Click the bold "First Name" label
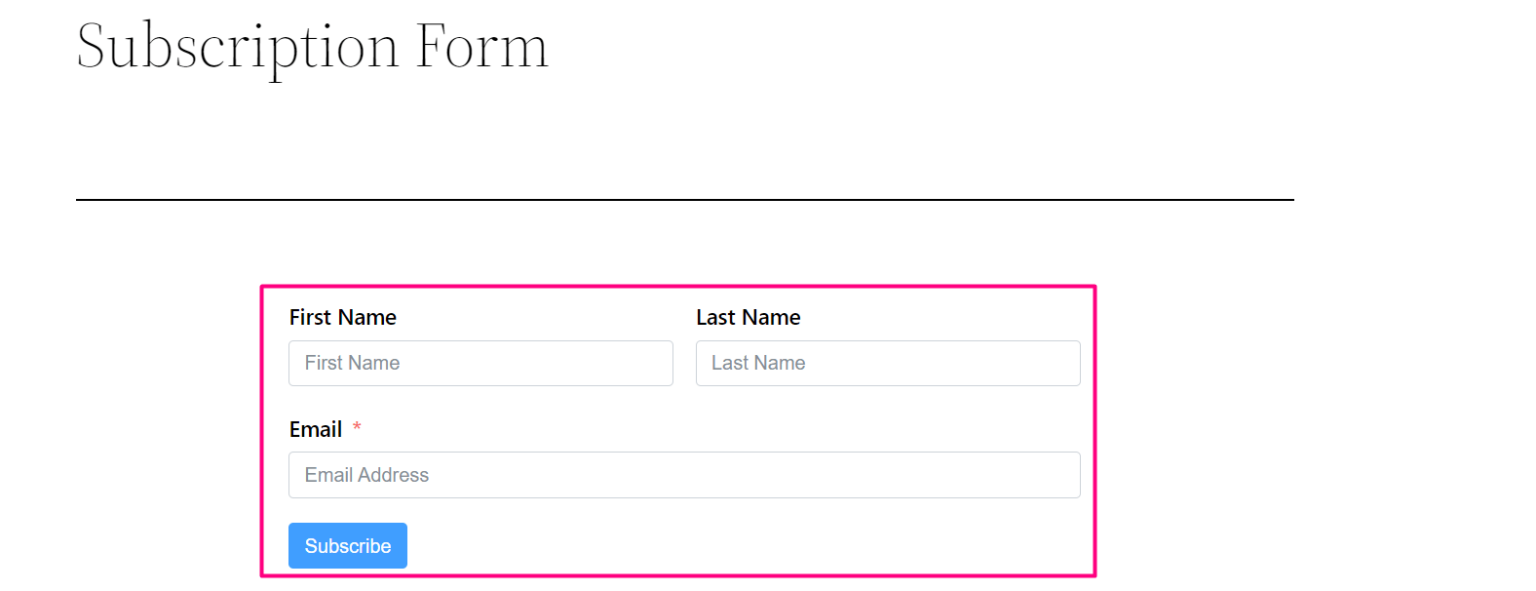1536x591 pixels. (x=342, y=318)
